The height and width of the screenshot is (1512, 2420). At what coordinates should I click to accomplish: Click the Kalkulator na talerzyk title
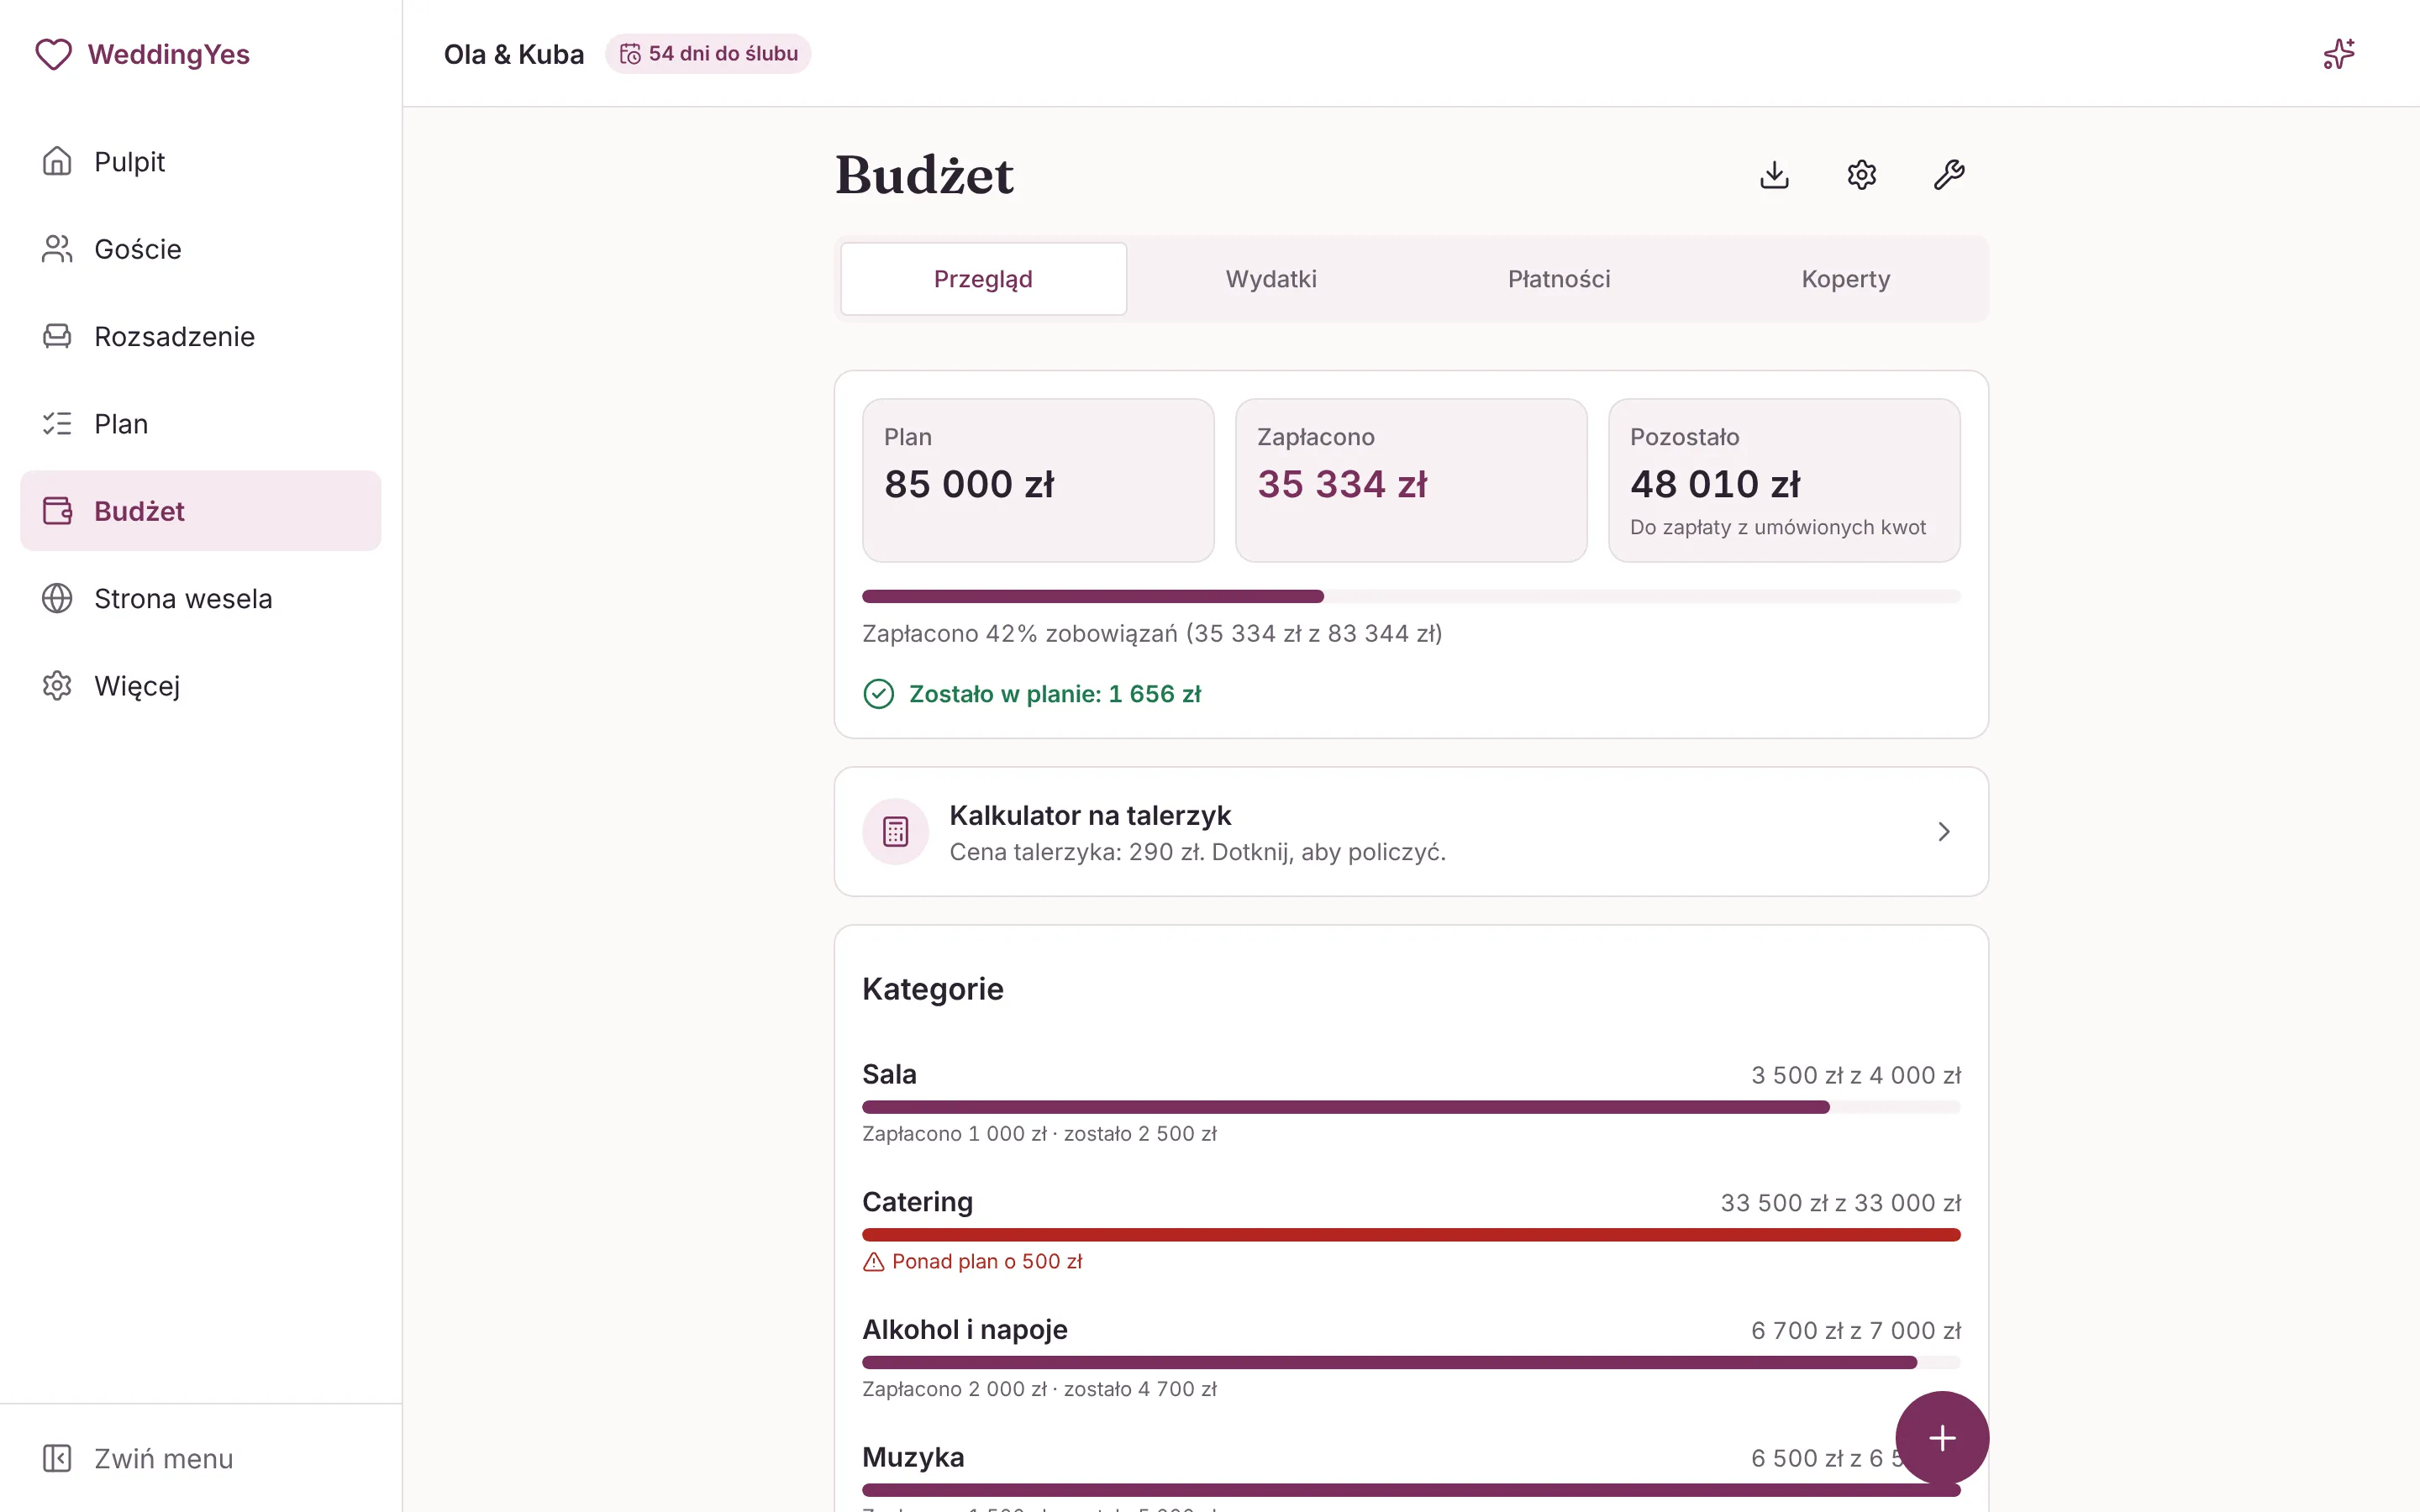tap(1090, 816)
